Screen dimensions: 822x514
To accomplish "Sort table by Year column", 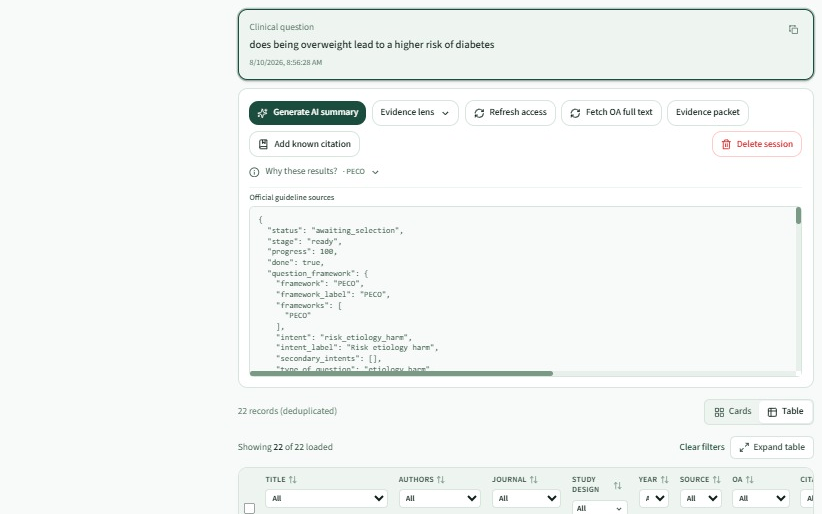I will click(664, 480).
